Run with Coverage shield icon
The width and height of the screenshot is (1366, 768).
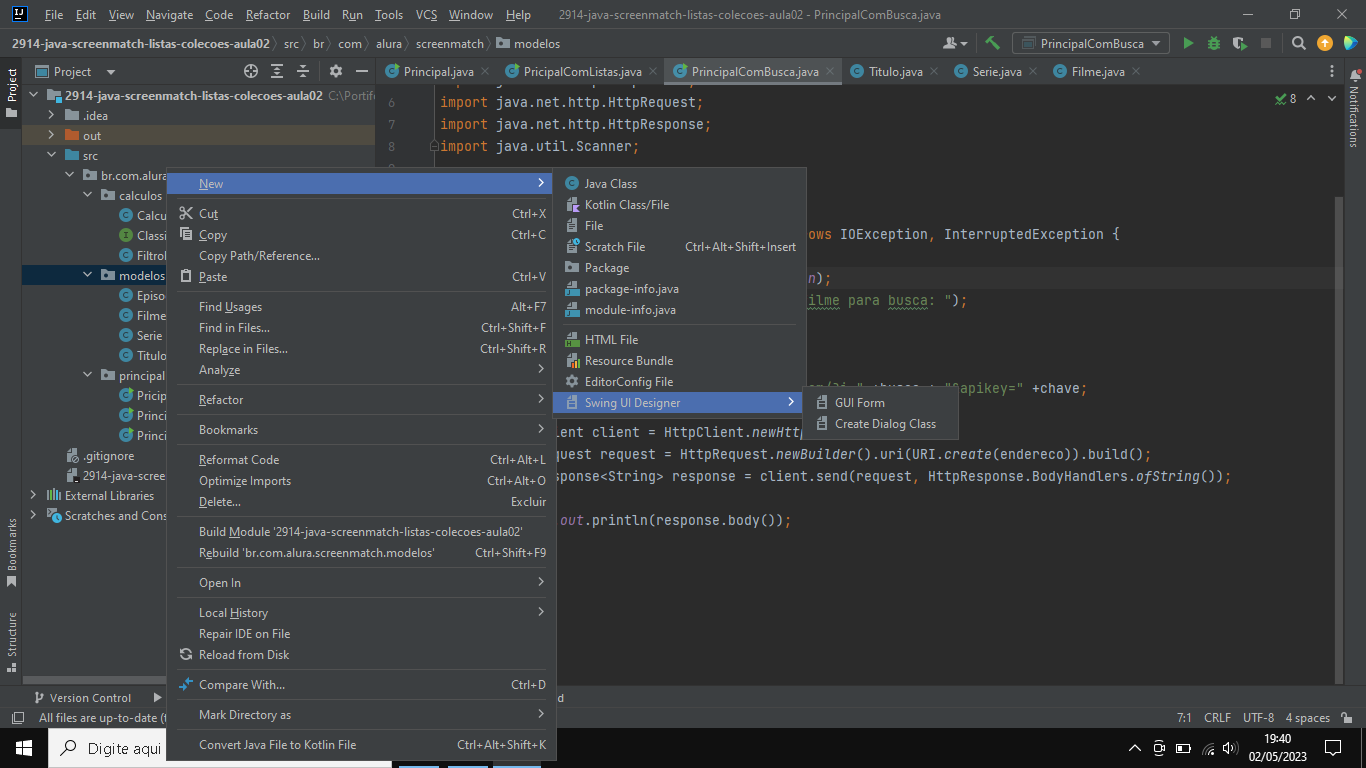[x=1240, y=44]
